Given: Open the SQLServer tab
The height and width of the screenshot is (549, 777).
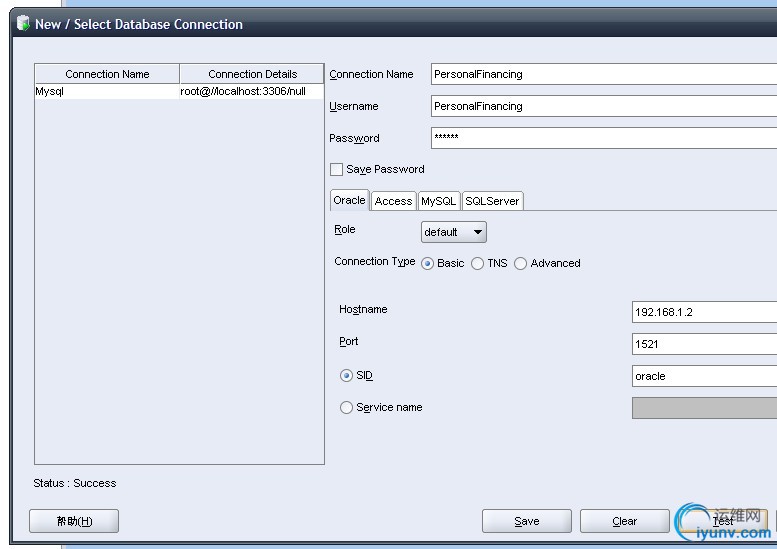Looking at the screenshot, I should 492,201.
